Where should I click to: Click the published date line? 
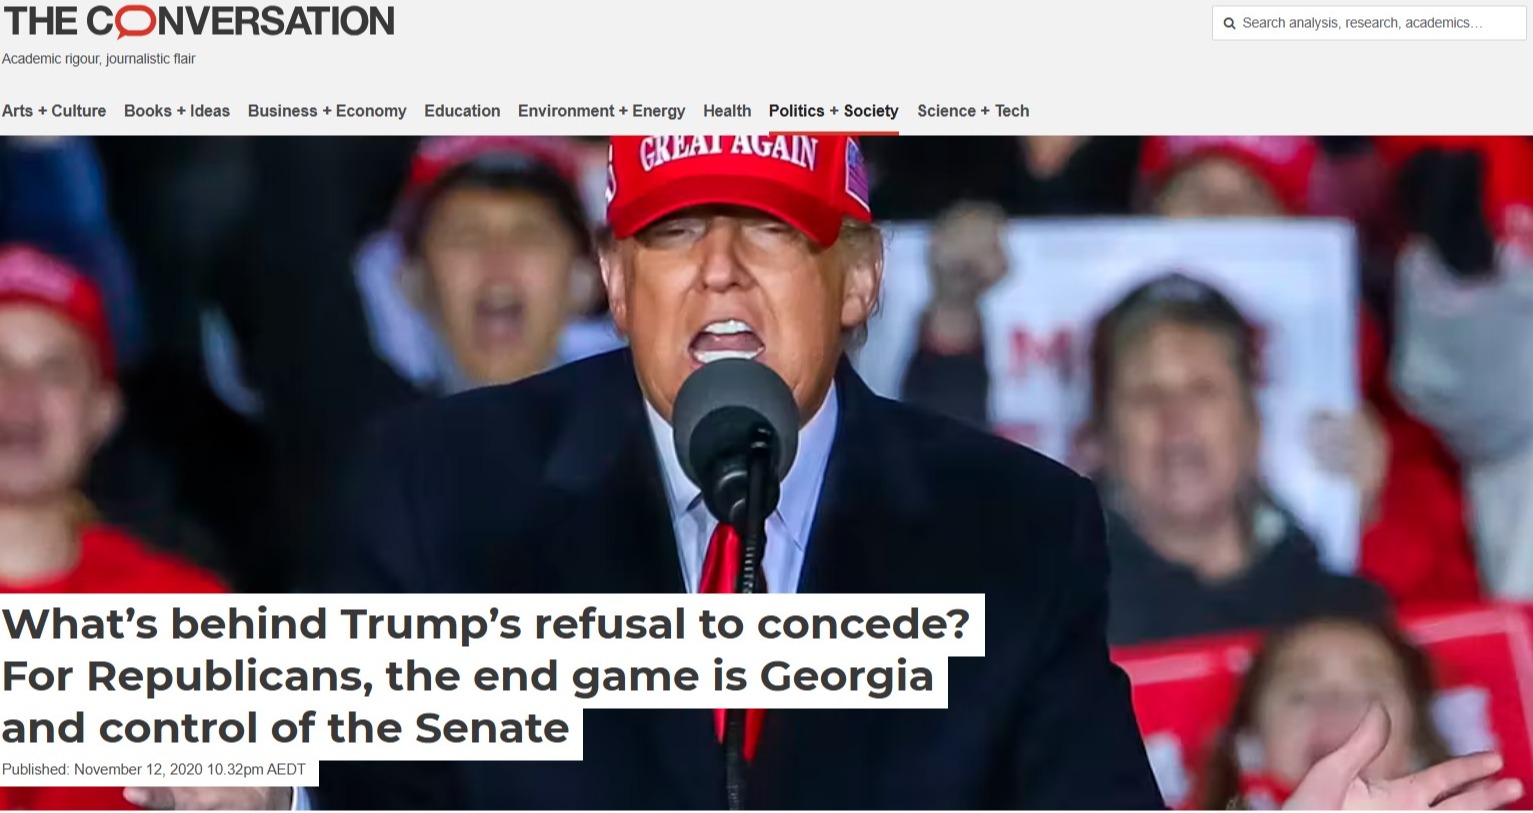[154, 769]
